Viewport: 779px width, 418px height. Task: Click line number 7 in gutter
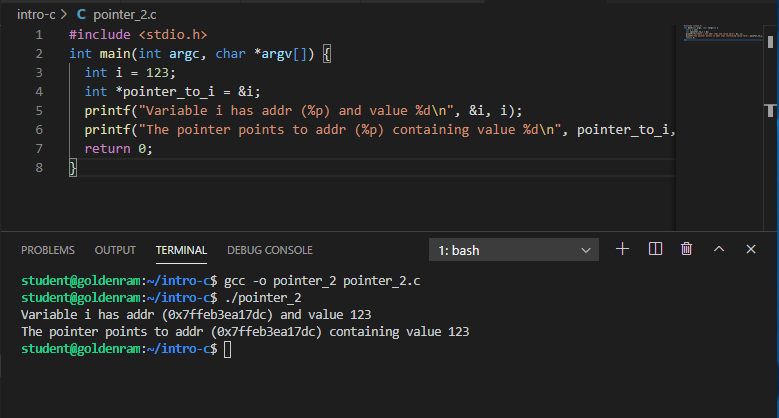coord(39,149)
